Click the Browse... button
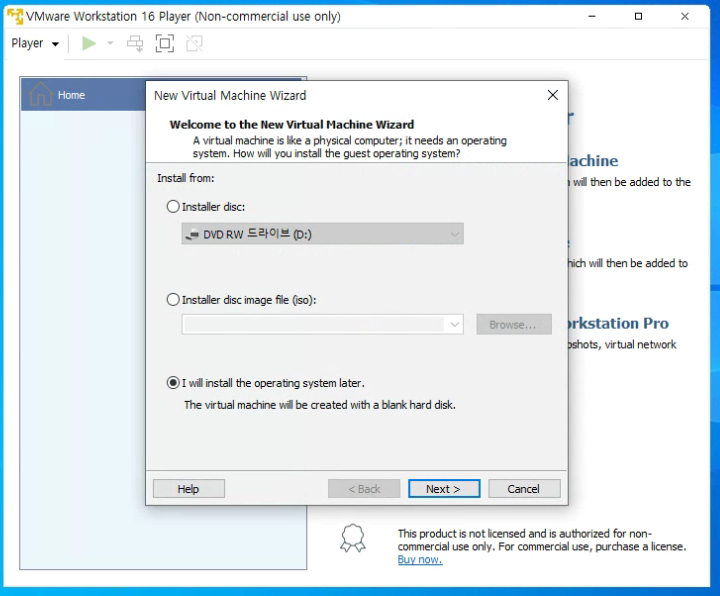The width and height of the screenshot is (720, 596). point(514,325)
